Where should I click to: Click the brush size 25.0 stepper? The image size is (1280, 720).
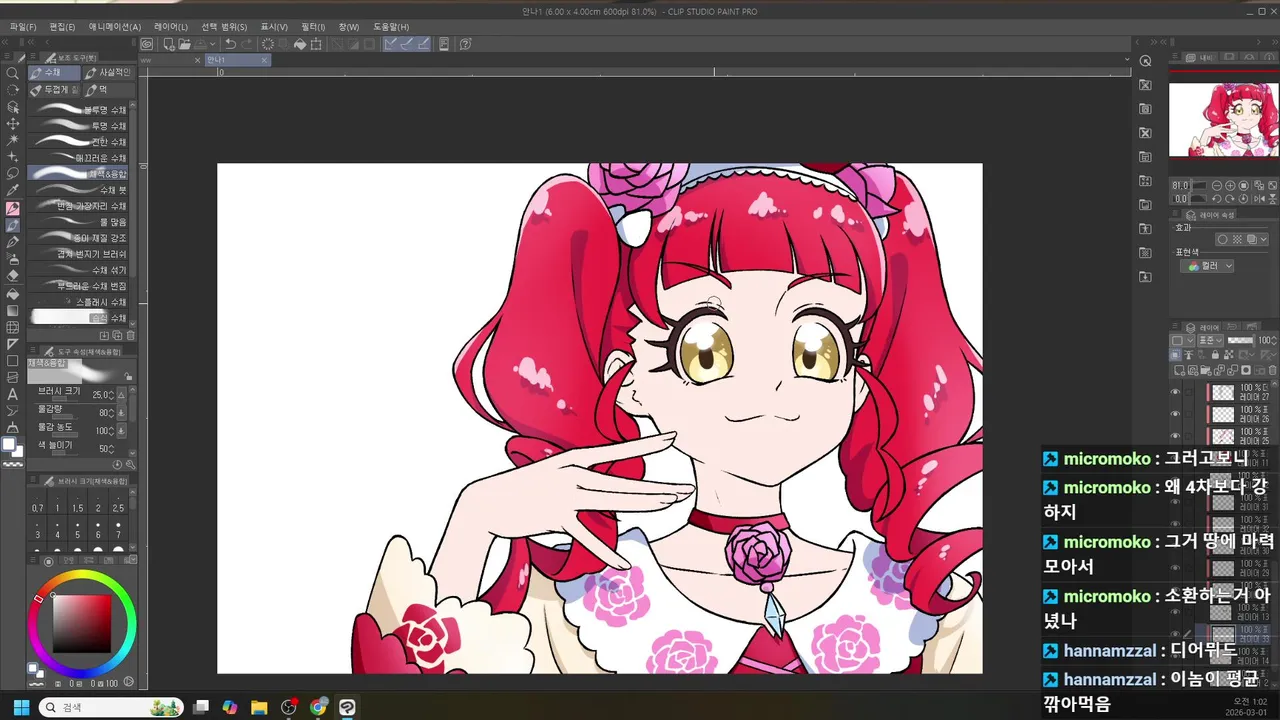click(x=109, y=395)
